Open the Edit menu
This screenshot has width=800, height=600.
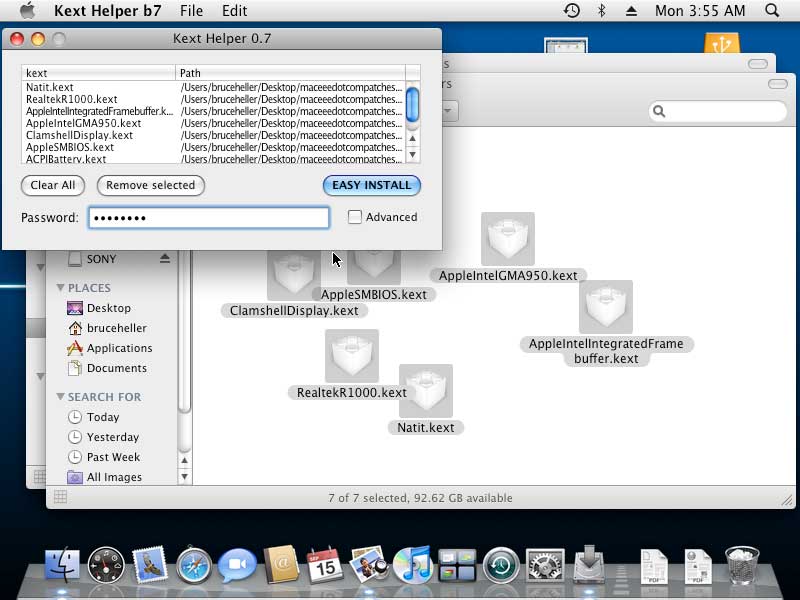[x=234, y=11]
